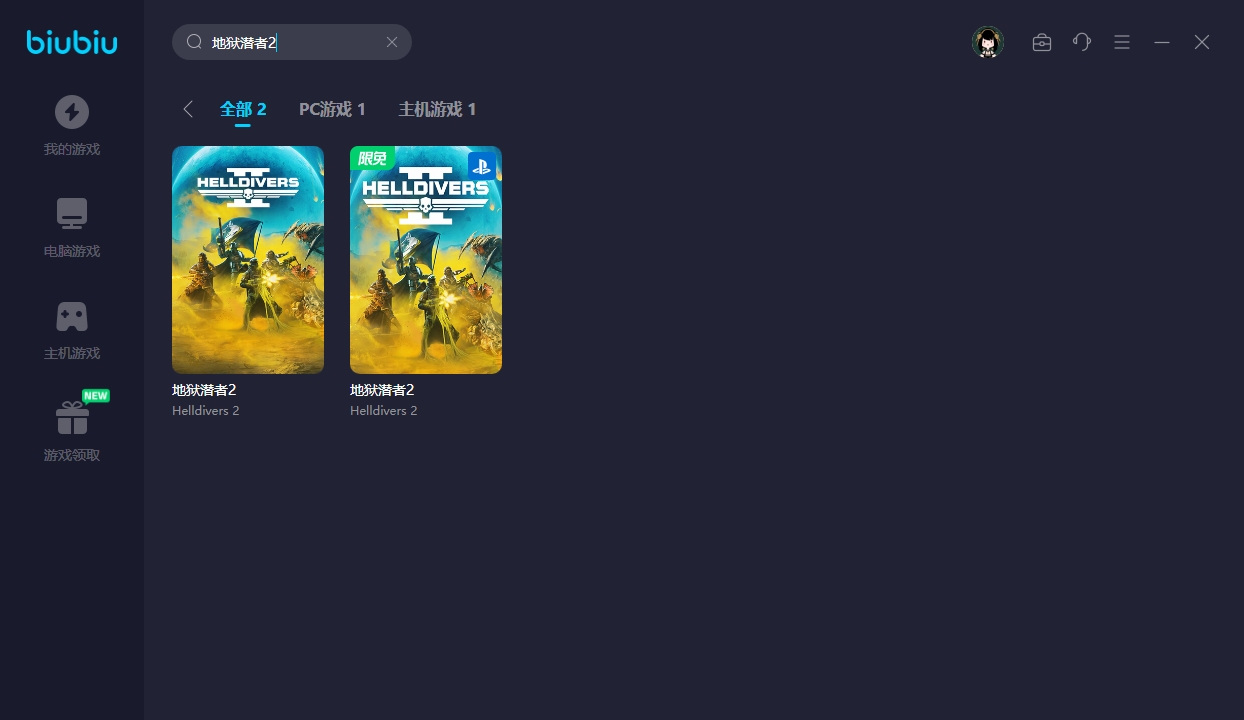Close the biubiu window

pos(1202,42)
